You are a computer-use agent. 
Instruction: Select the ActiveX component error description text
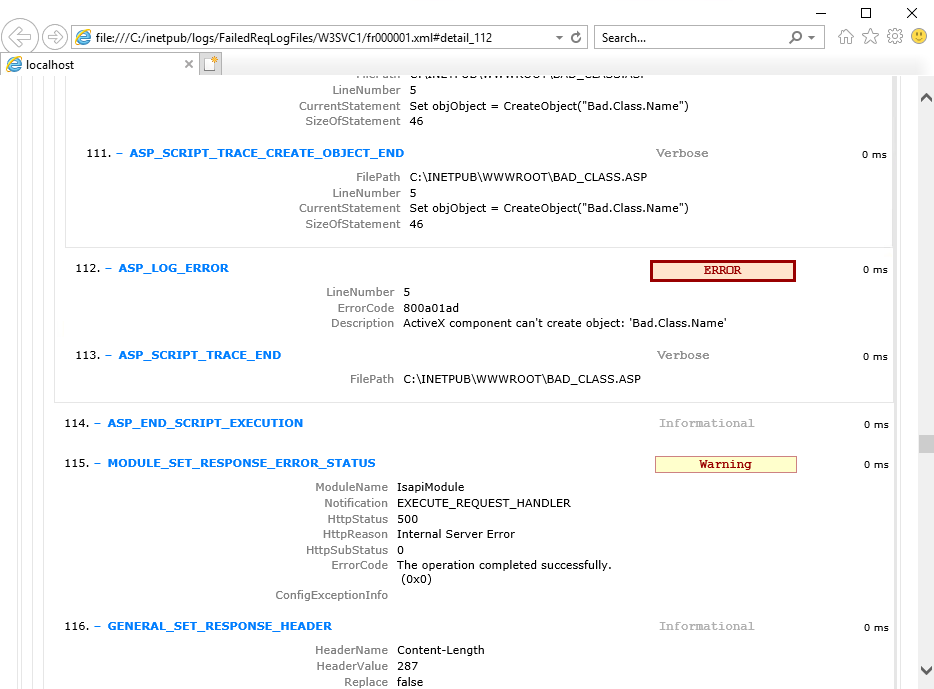(565, 323)
